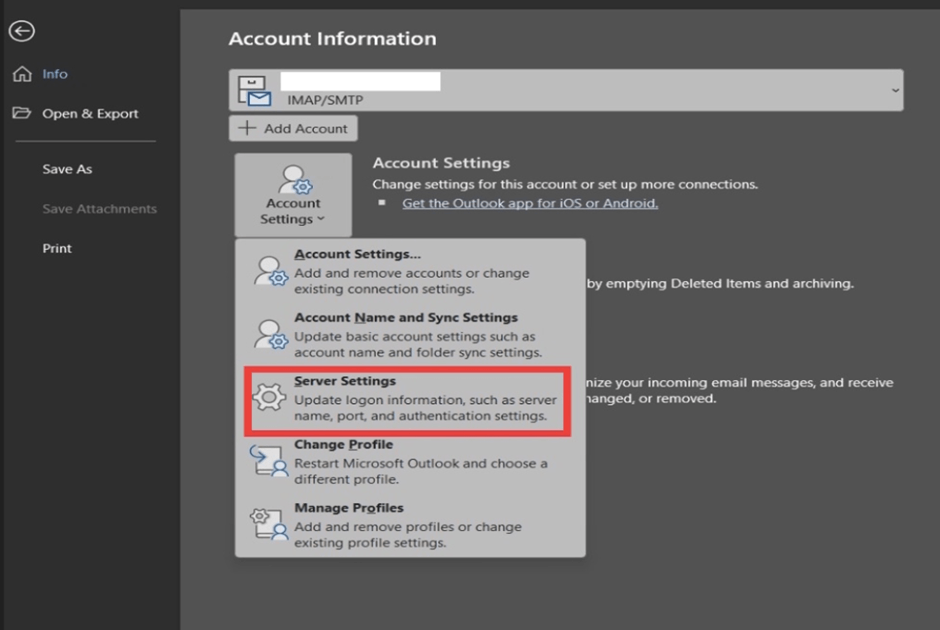Click the Info home icon
The height and width of the screenshot is (630, 940).
pyautogui.click(x=22, y=74)
